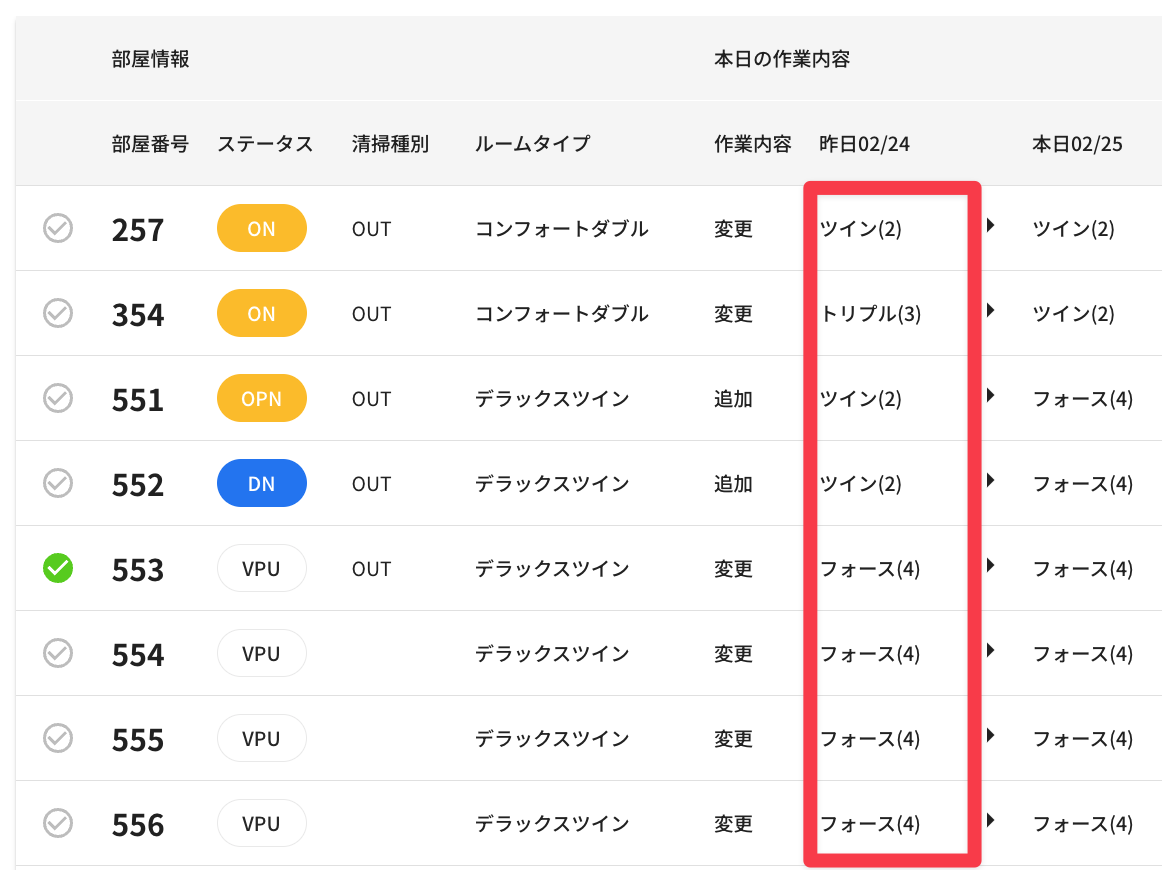Click the blue DN status badge

coord(261,484)
